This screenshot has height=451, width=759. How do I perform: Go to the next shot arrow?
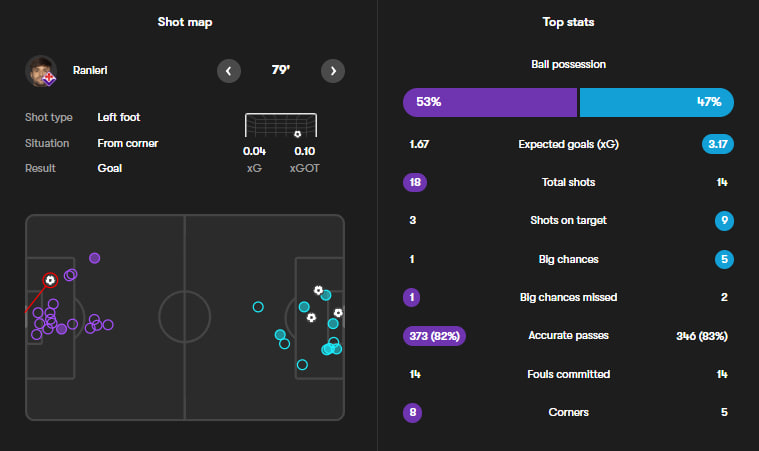point(333,71)
